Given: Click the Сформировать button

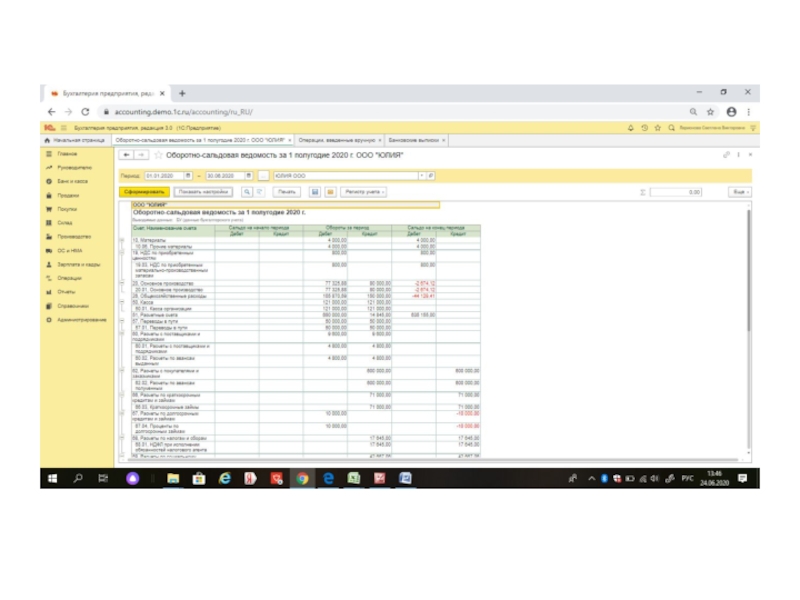Looking at the screenshot, I should 143,190.
